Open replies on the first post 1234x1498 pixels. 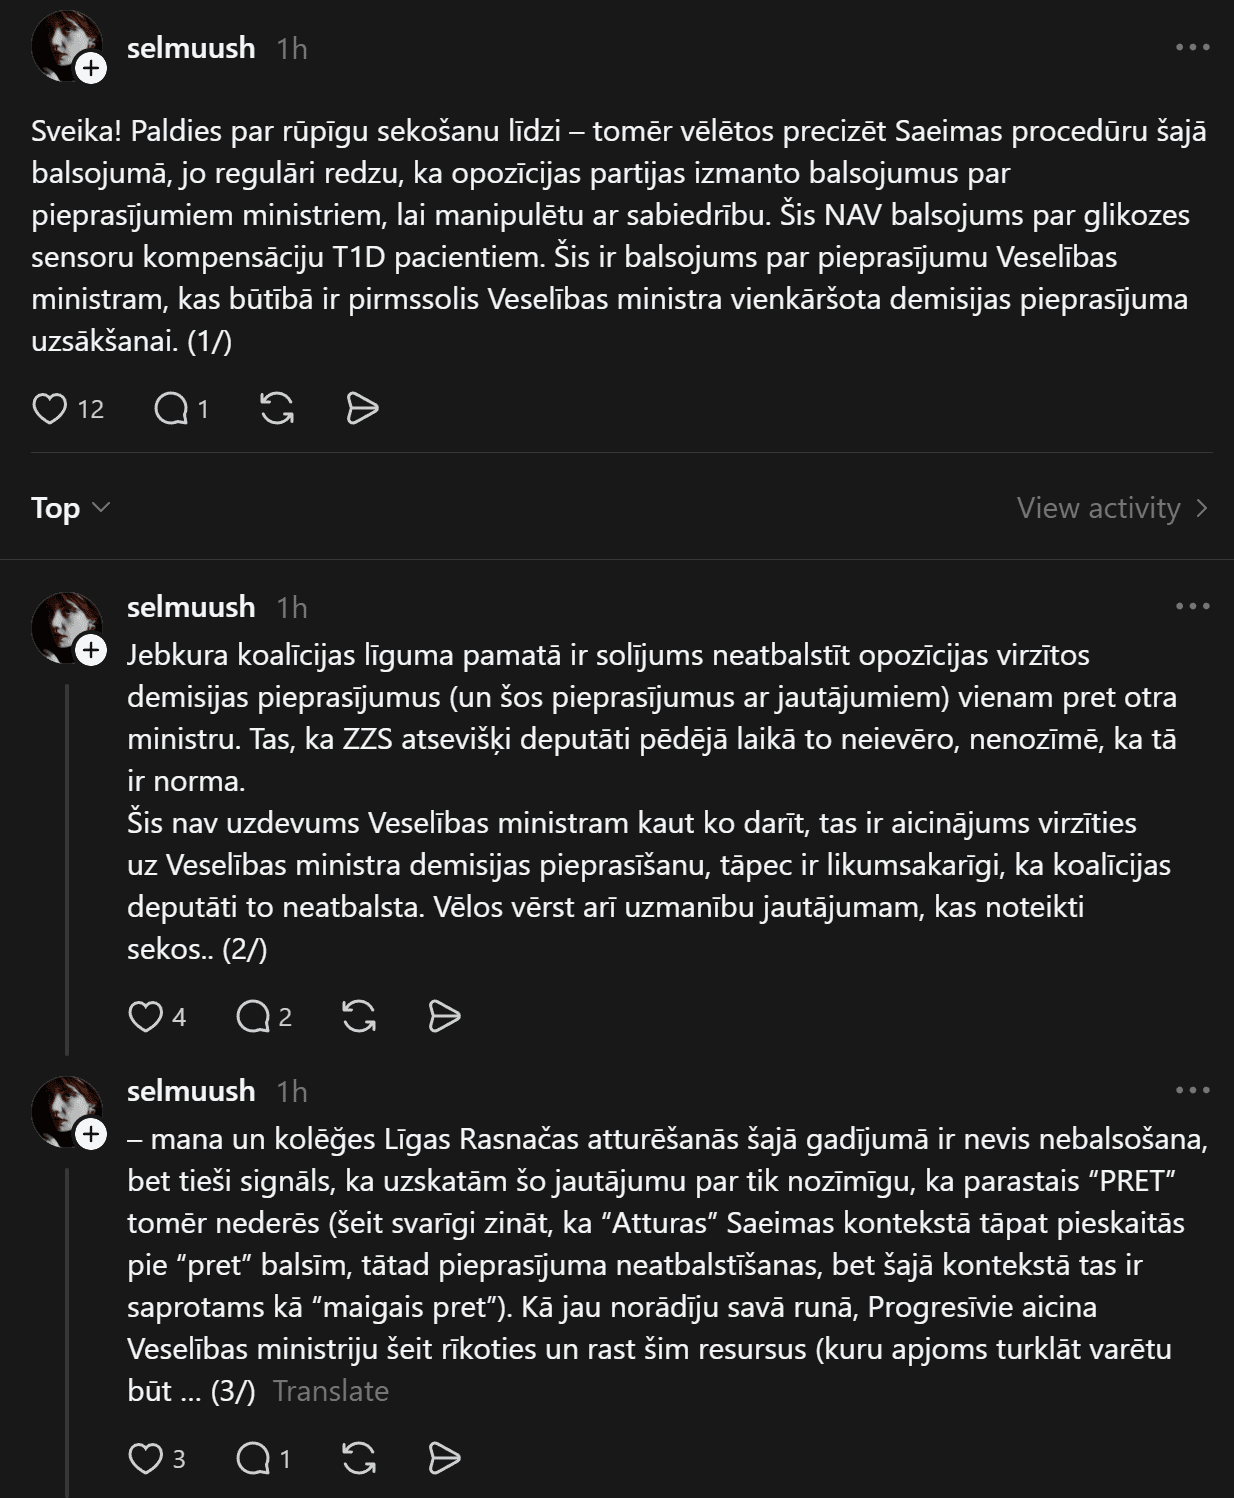172,408
